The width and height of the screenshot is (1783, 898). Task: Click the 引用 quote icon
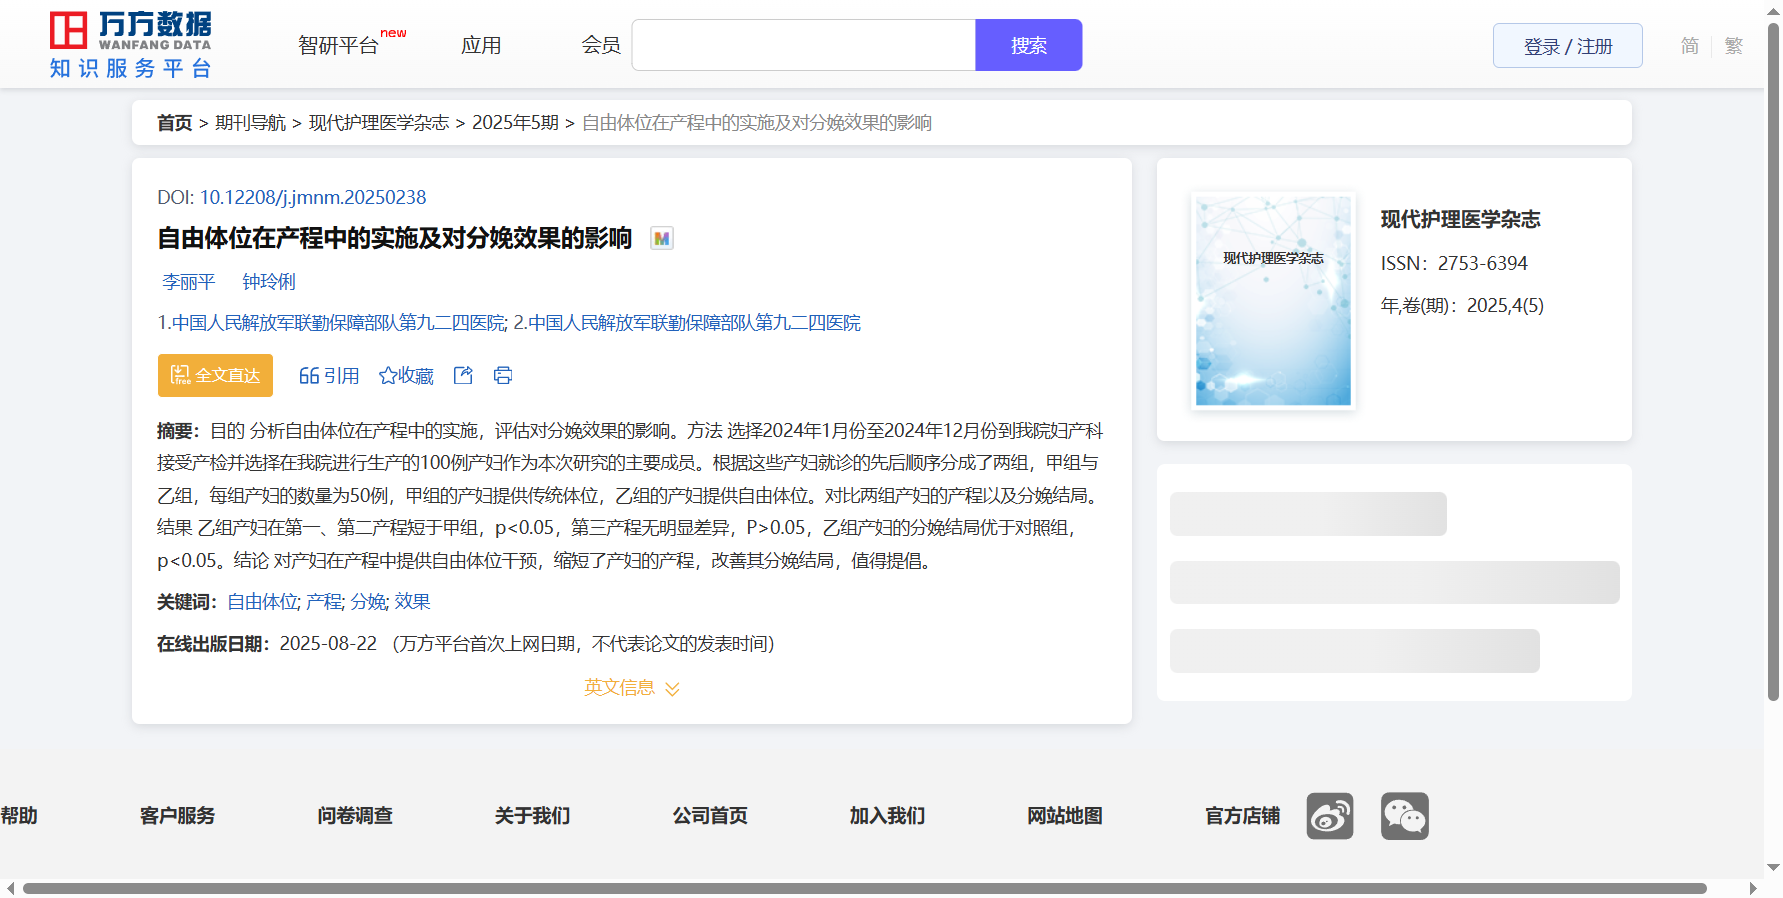pyautogui.click(x=329, y=375)
